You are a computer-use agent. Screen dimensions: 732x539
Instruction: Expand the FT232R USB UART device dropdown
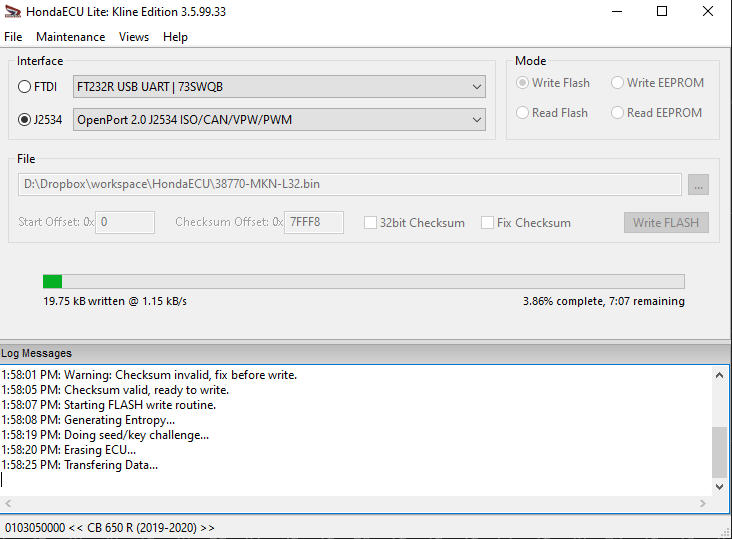click(279, 87)
